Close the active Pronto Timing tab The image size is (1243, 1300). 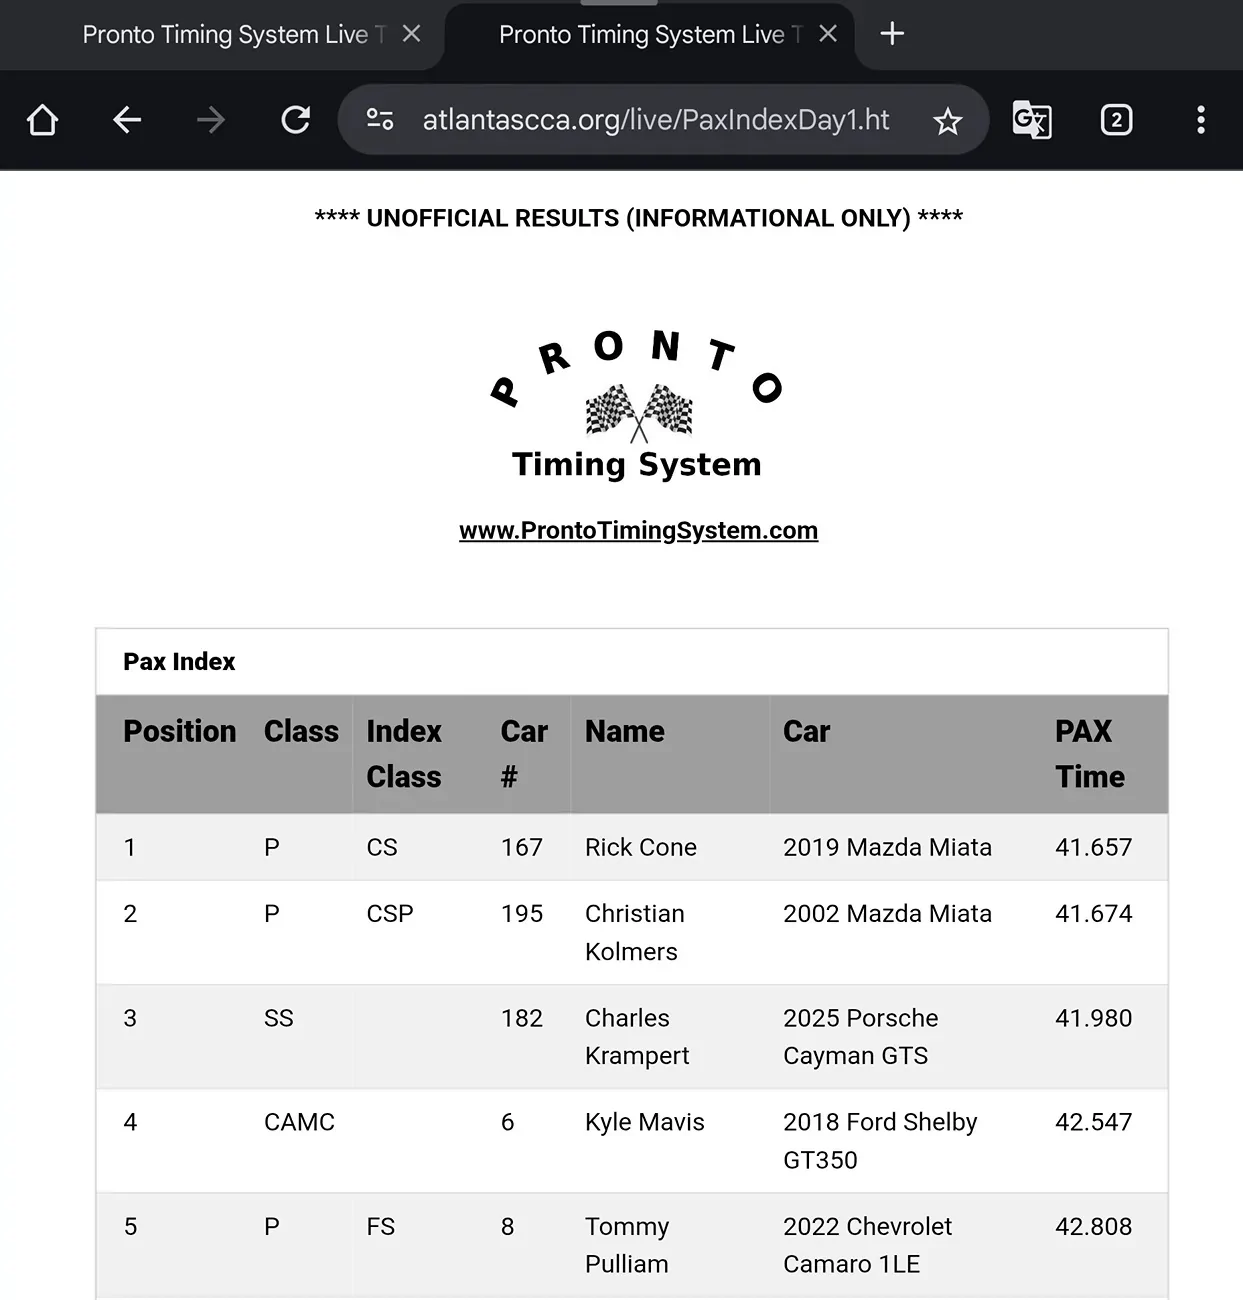point(828,34)
